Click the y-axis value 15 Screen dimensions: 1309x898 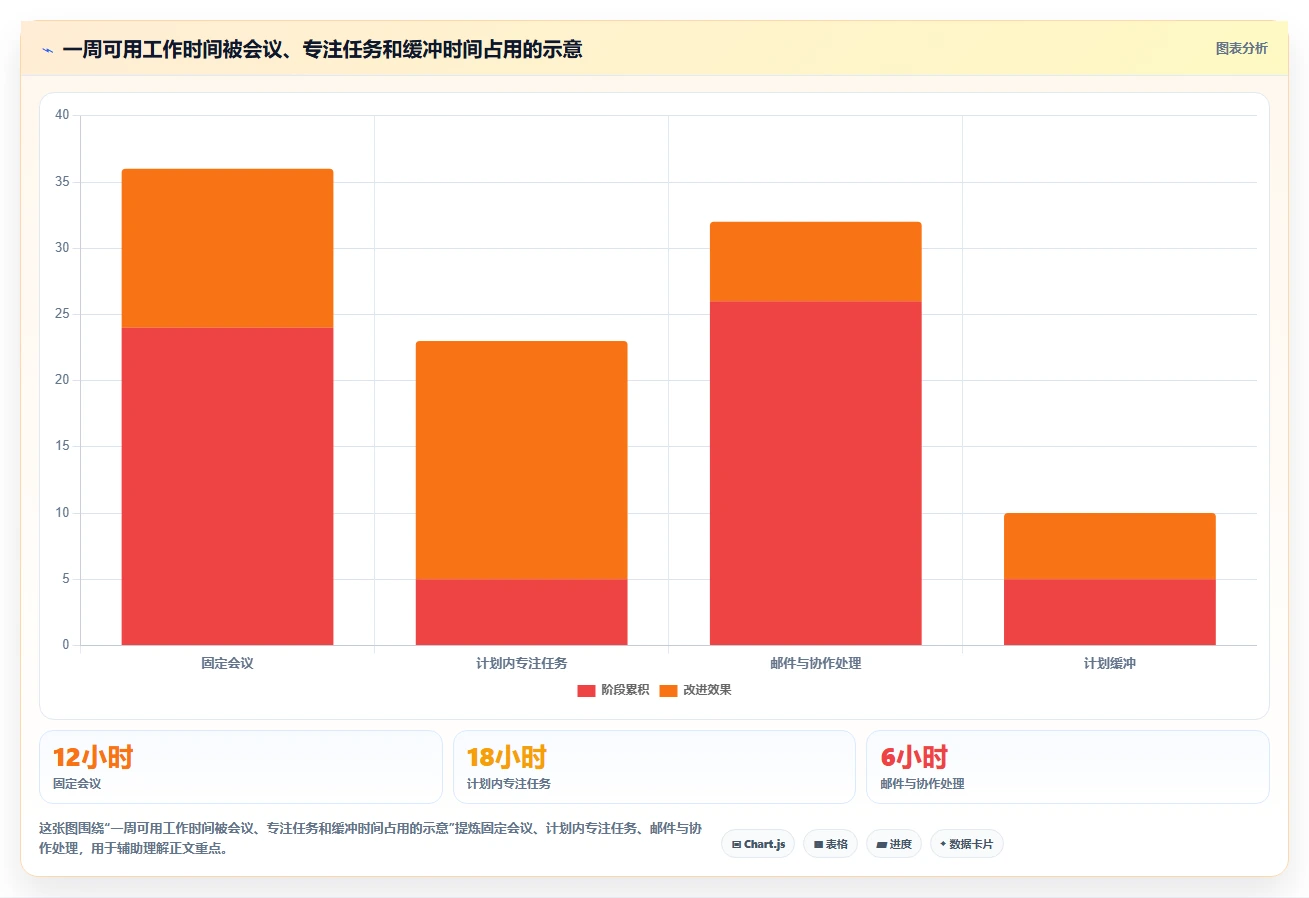pos(62,446)
